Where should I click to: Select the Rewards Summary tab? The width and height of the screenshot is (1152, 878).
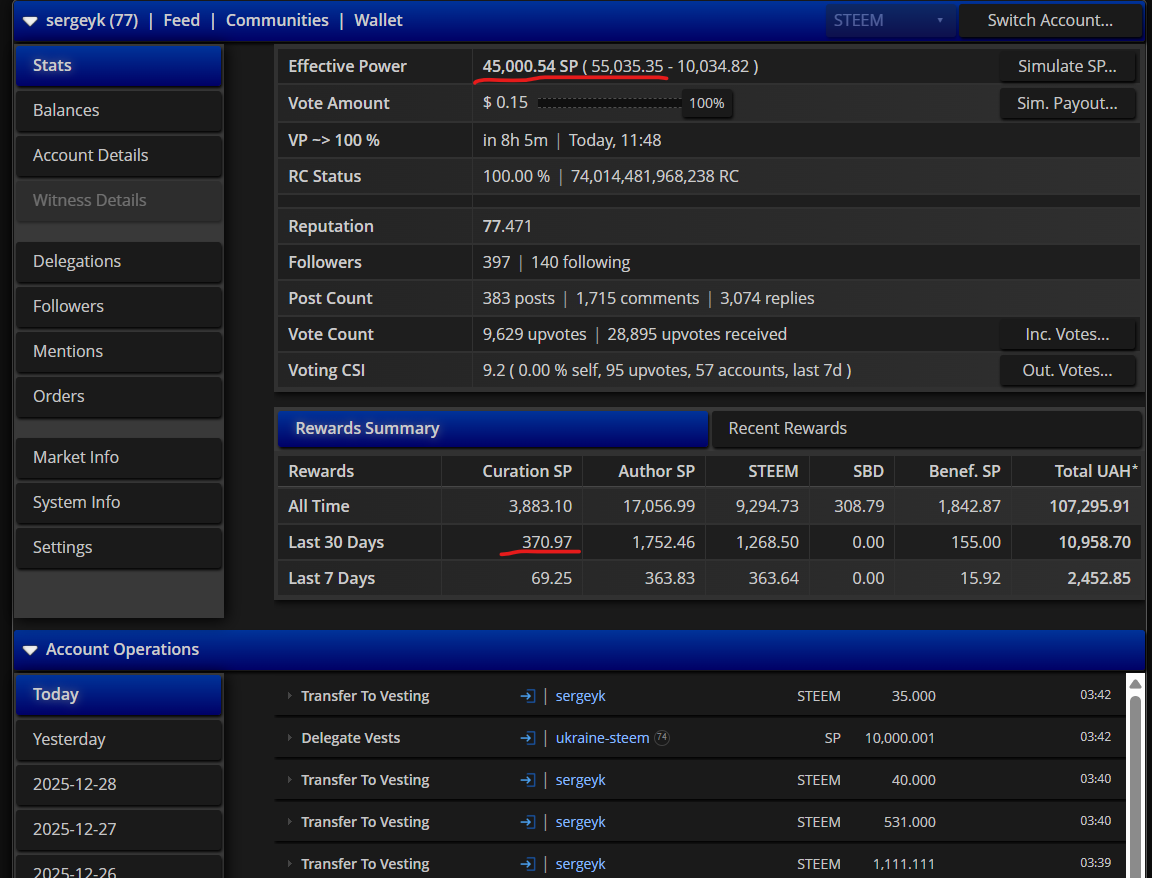(x=492, y=428)
